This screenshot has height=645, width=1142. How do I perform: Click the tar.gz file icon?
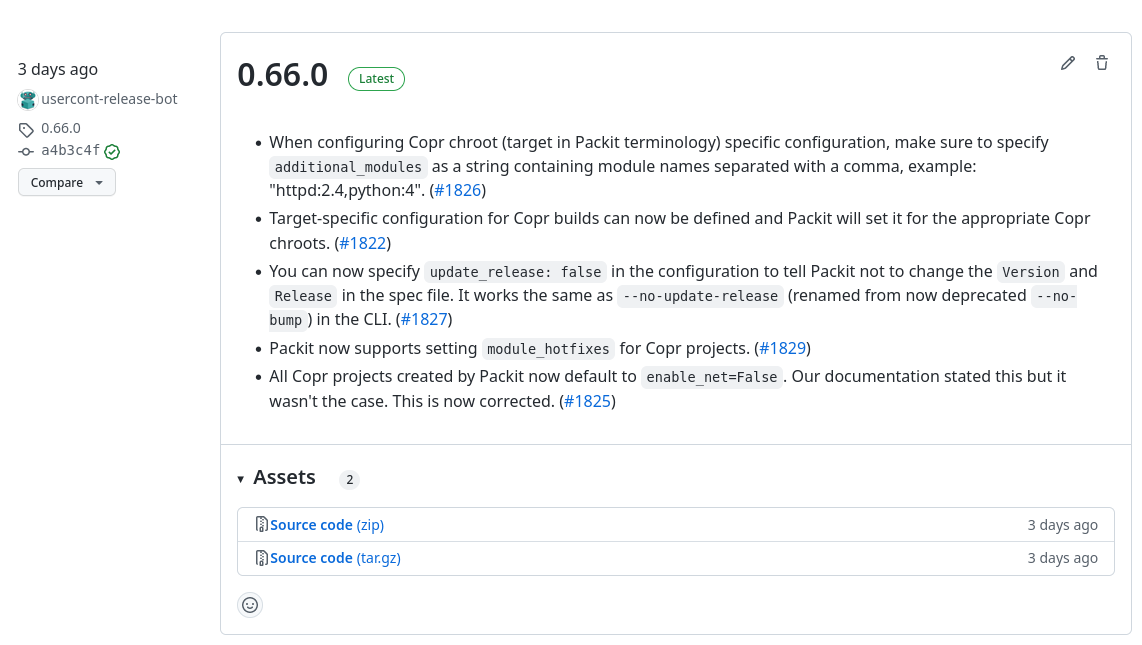click(x=261, y=558)
